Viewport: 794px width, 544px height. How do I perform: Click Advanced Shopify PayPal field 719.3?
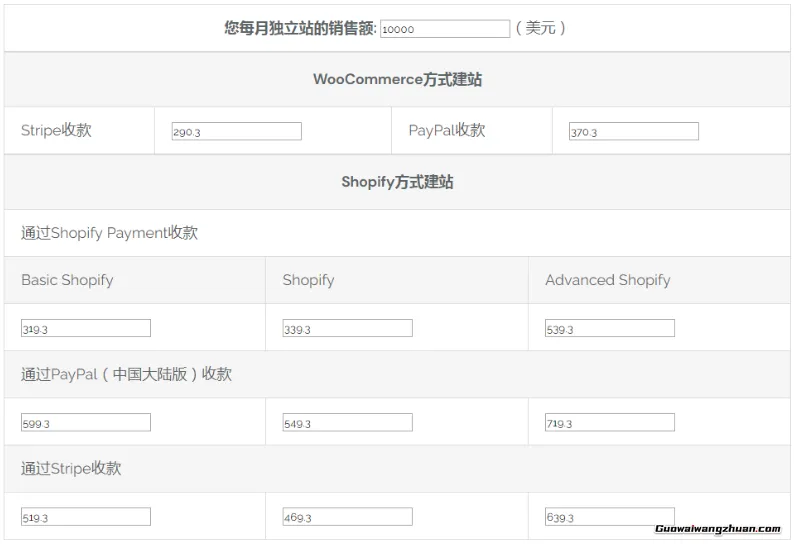[610, 422]
